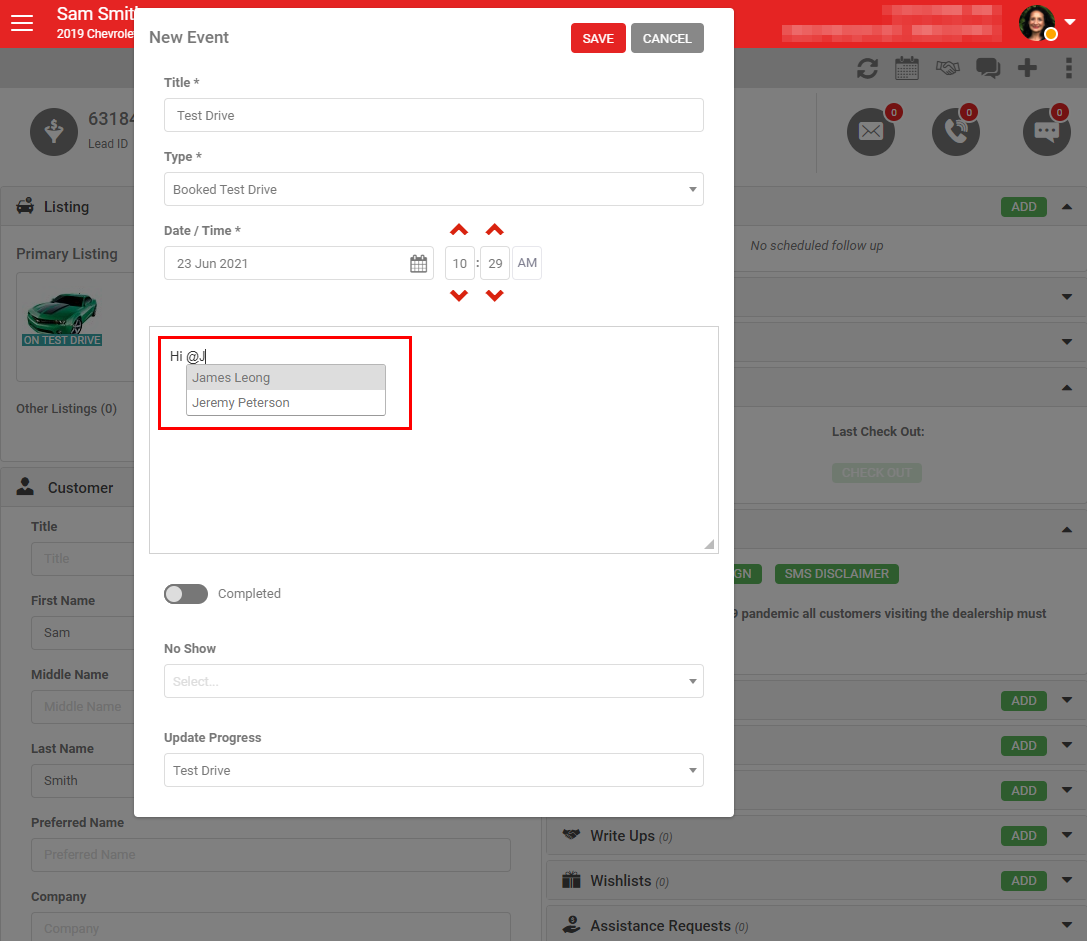Viewport: 1087px width, 941px height.
Task: Click the hour field showing 10
Action: pyautogui.click(x=460, y=264)
